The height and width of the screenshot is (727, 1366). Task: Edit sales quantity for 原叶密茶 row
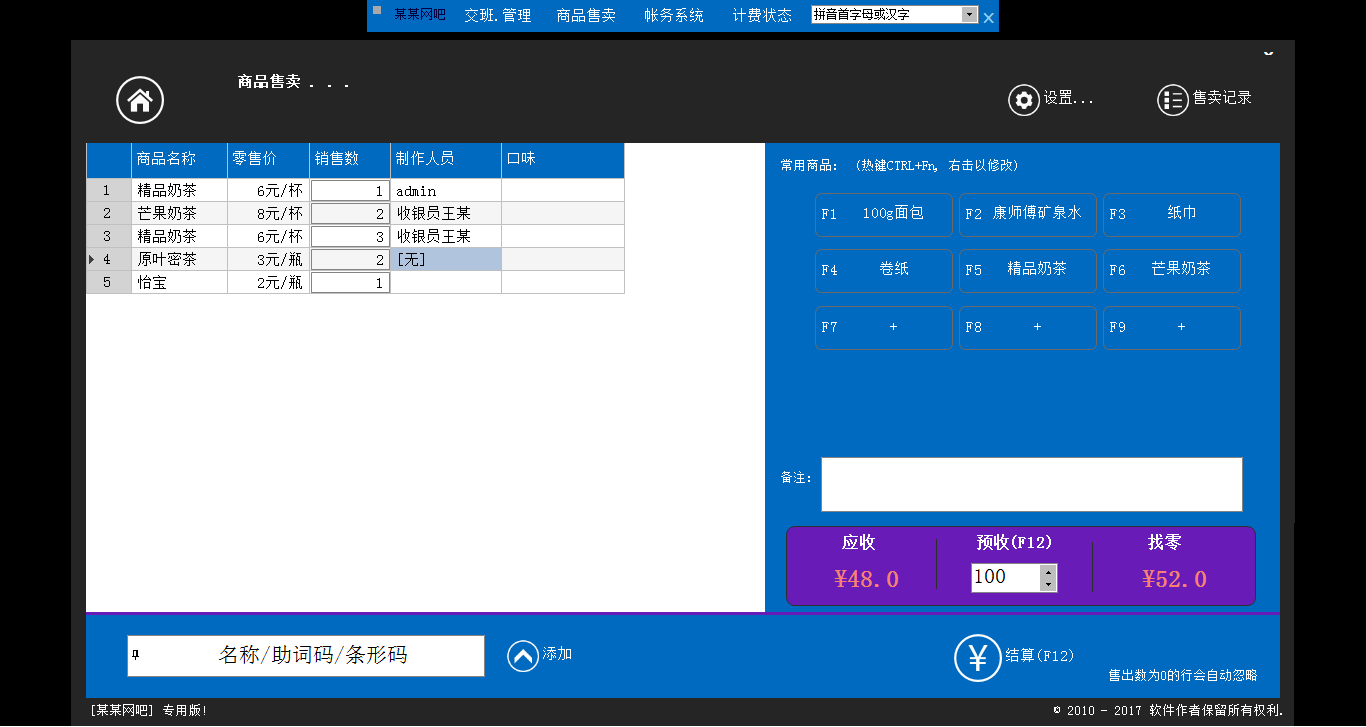350,259
